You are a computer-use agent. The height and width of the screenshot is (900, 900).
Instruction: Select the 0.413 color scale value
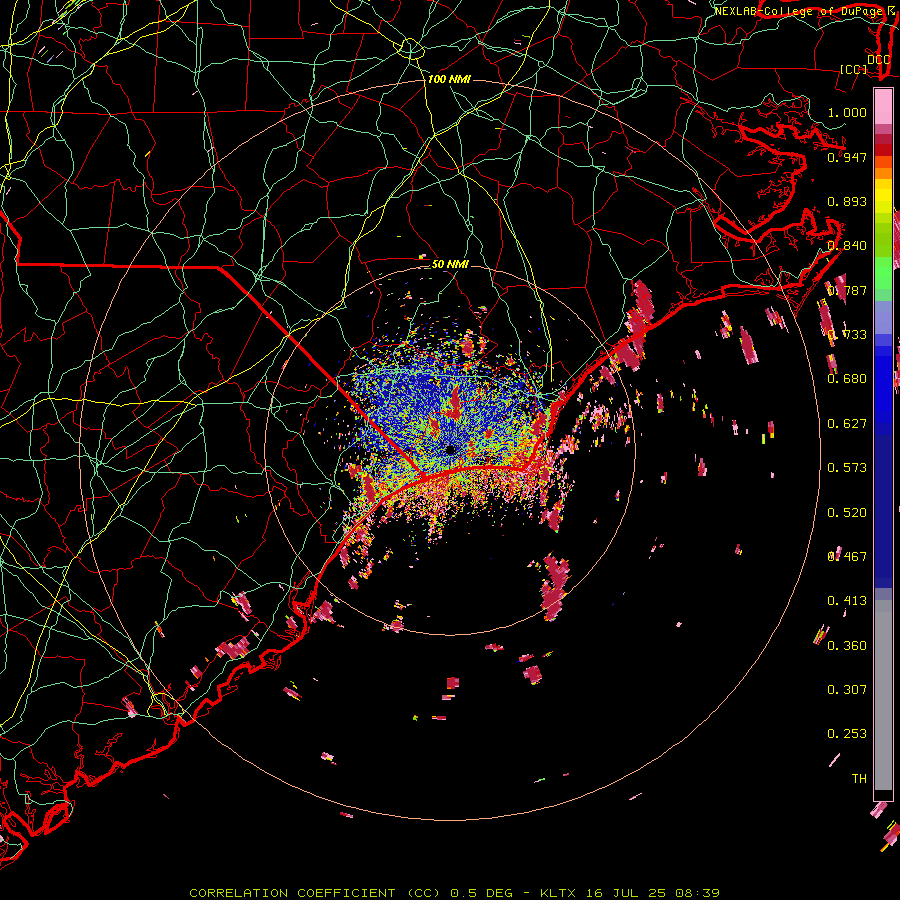point(847,601)
